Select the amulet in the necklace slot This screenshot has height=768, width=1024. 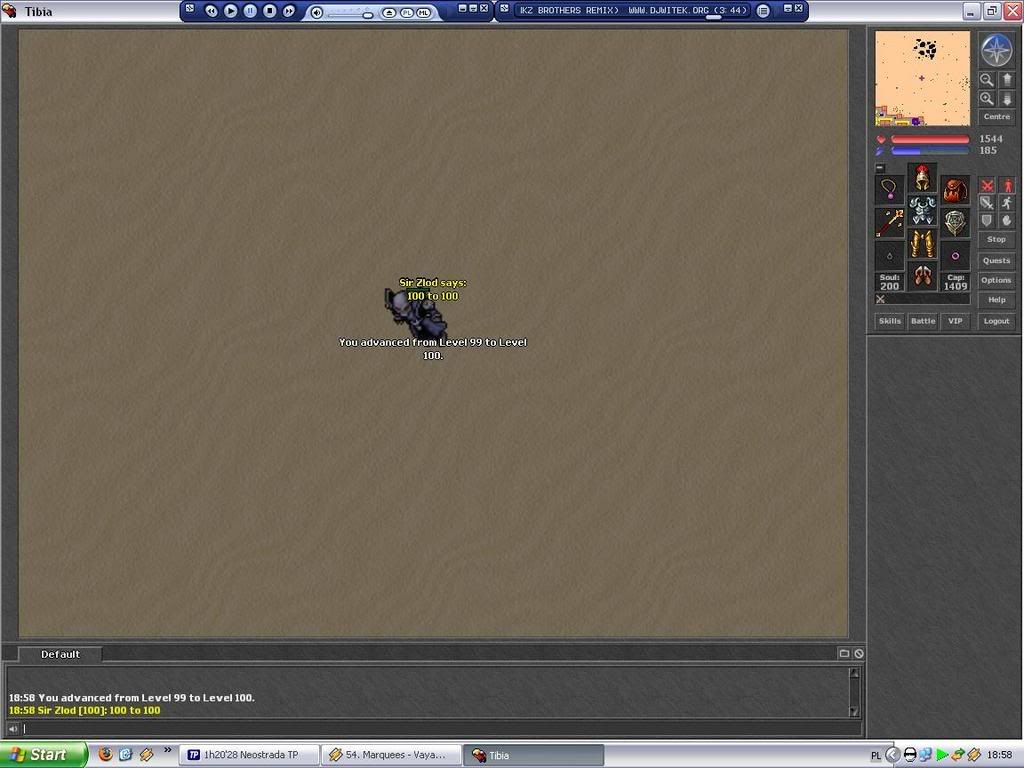click(x=889, y=189)
